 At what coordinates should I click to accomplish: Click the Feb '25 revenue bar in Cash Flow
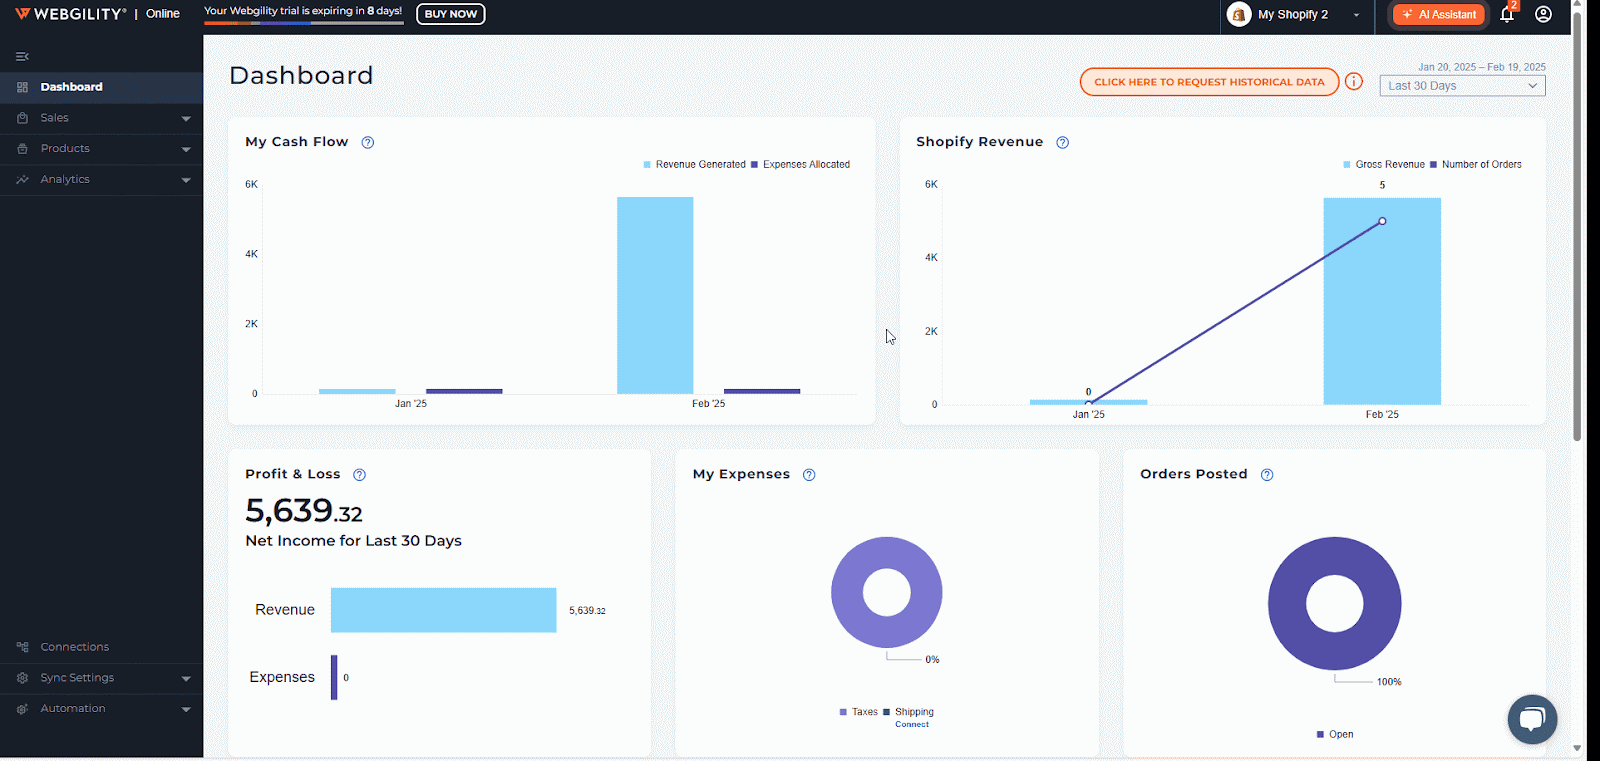(655, 295)
